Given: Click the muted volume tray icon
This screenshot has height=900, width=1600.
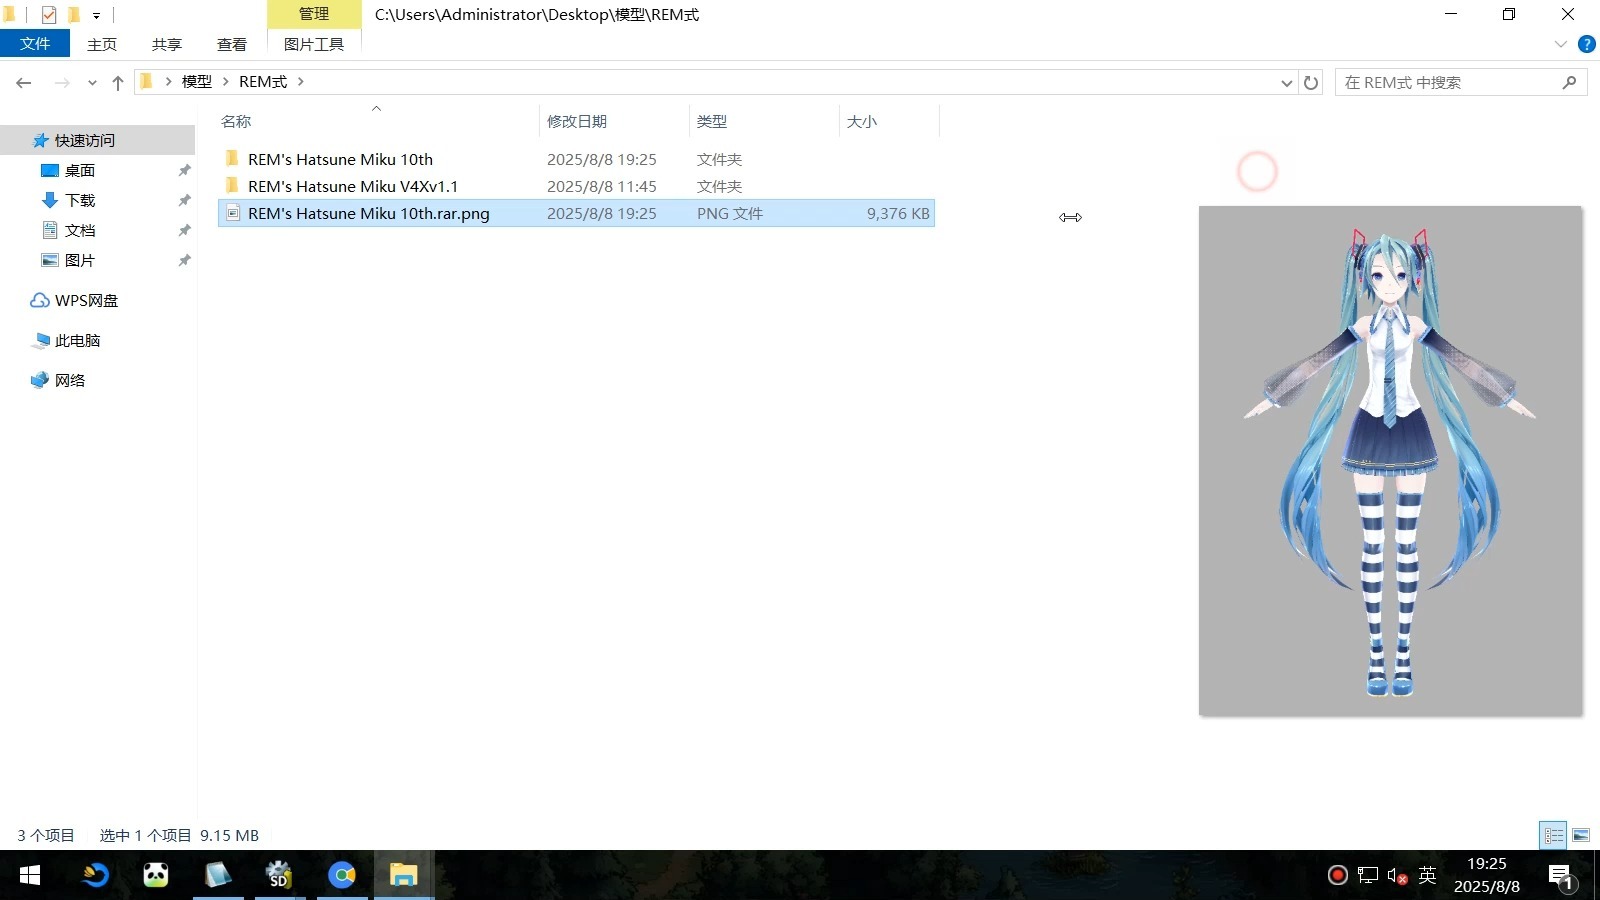Looking at the screenshot, I should pyautogui.click(x=1397, y=876).
